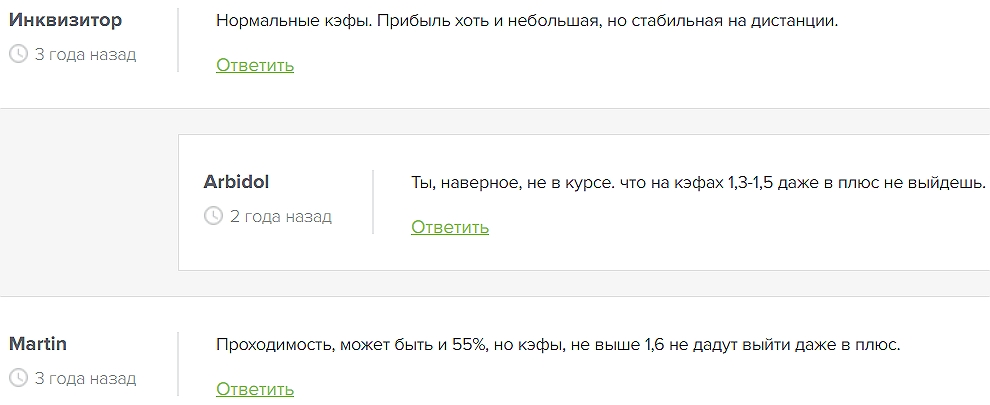Click the "3 года назад" timestamp under Инквизитор
The height and width of the screenshot is (405, 990).
[85, 55]
